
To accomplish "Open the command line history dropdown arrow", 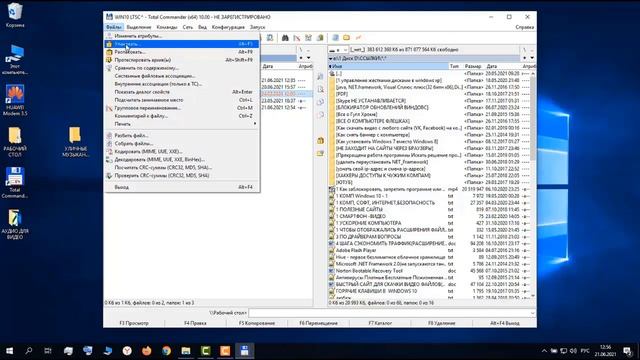I will 532,313.
